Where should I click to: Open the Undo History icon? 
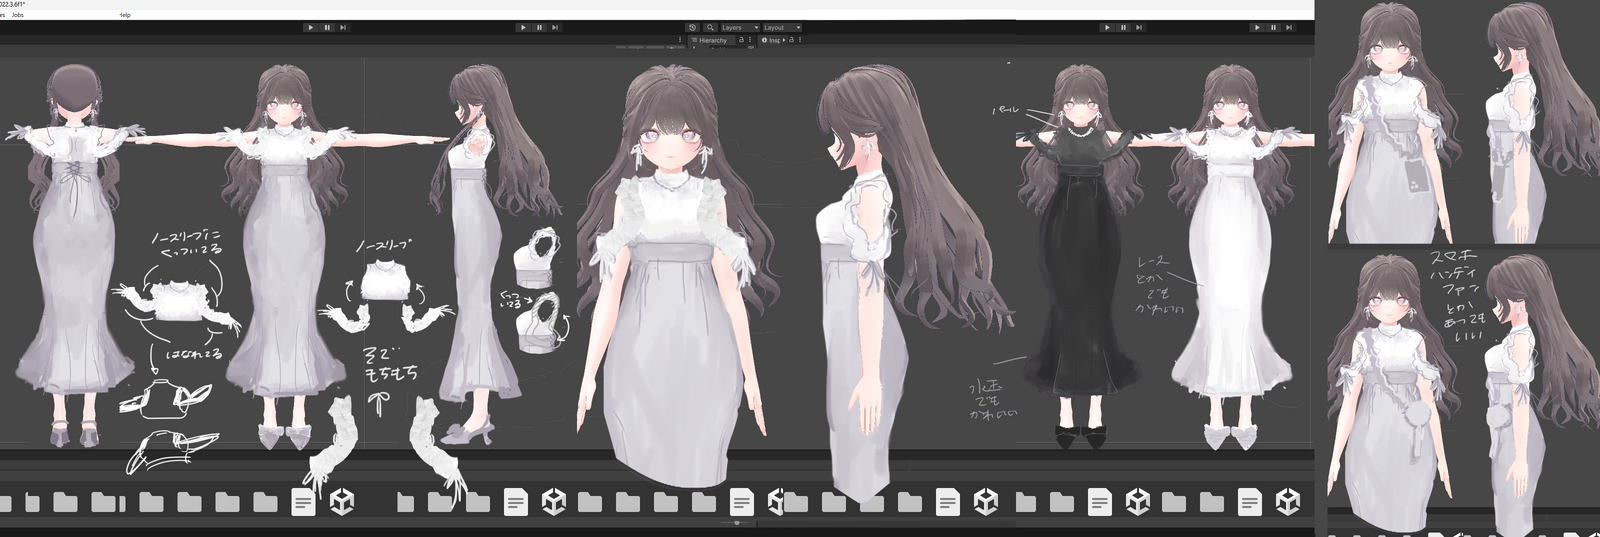[x=692, y=28]
